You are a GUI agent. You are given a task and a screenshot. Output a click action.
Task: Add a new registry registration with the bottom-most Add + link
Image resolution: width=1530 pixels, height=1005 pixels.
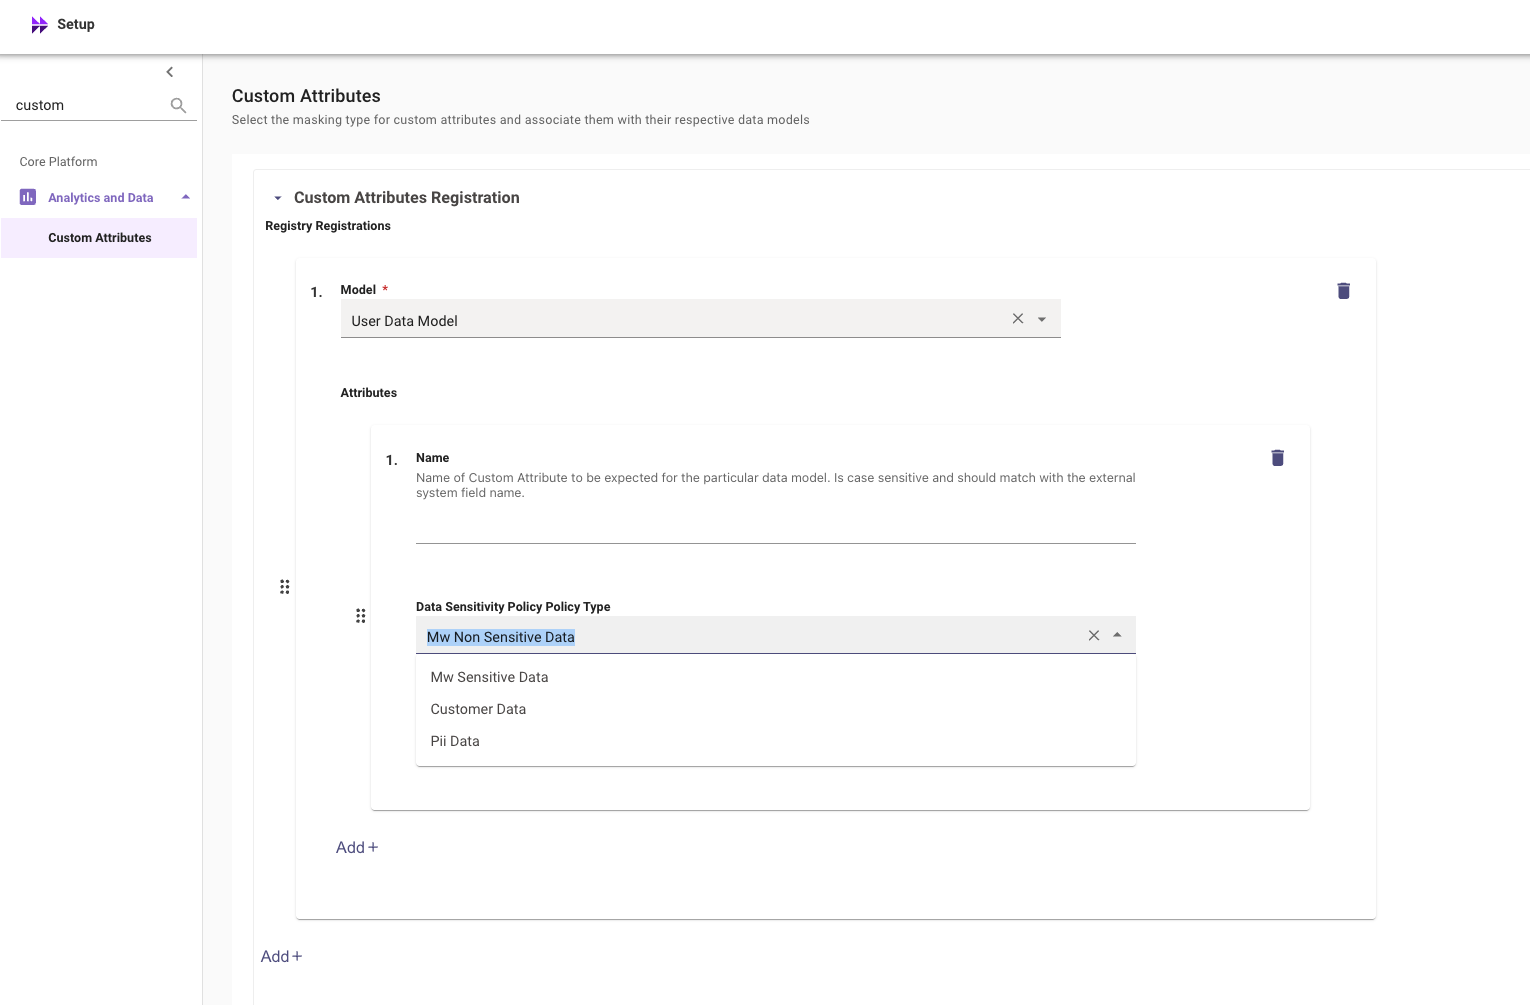point(281,956)
